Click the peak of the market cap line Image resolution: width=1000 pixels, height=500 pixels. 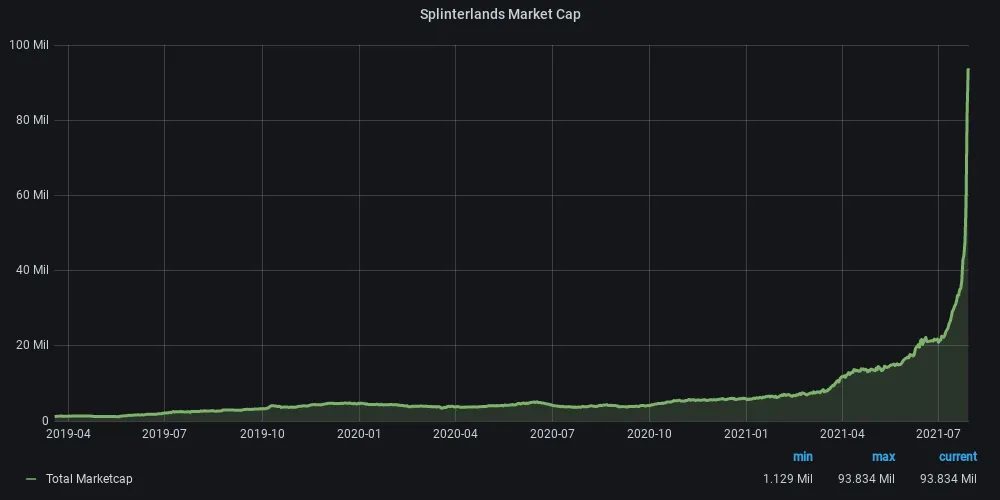pos(968,69)
